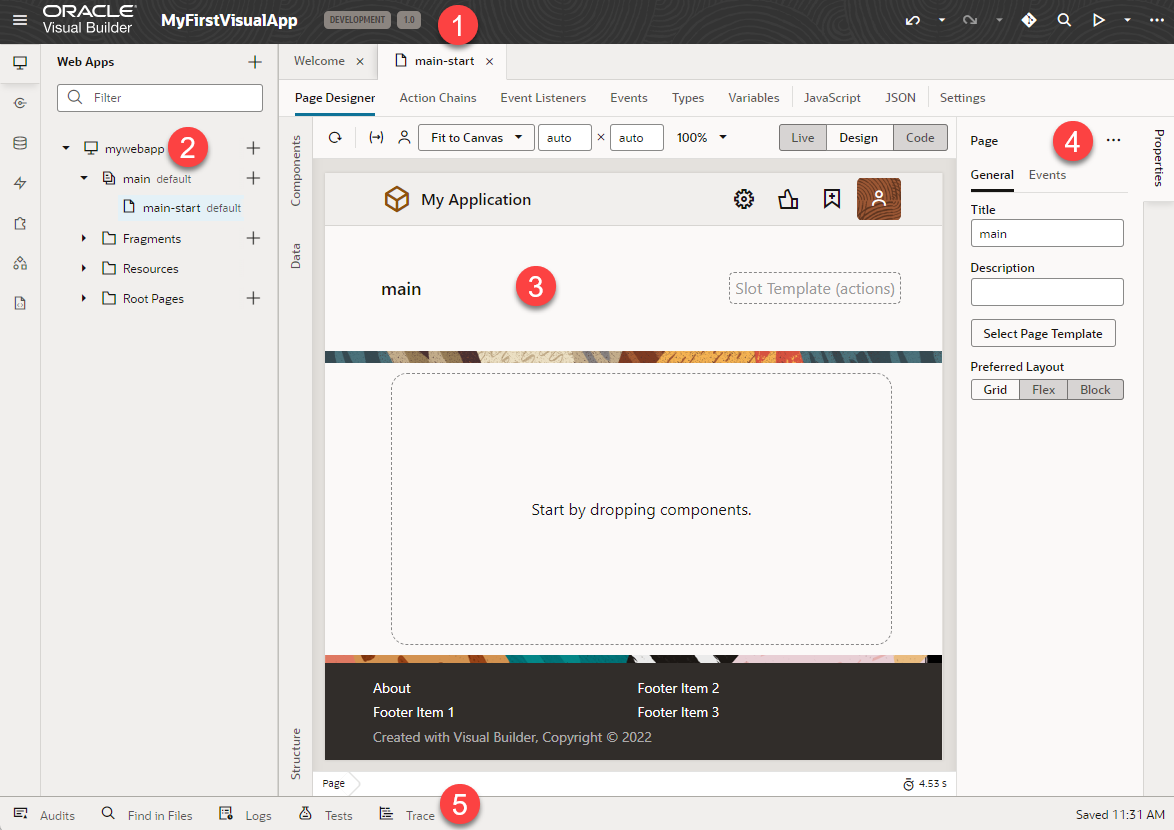Viewport: 1174px width, 830px height.
Task: Switch to Code view of the page
Action: (x=919, y=137)
